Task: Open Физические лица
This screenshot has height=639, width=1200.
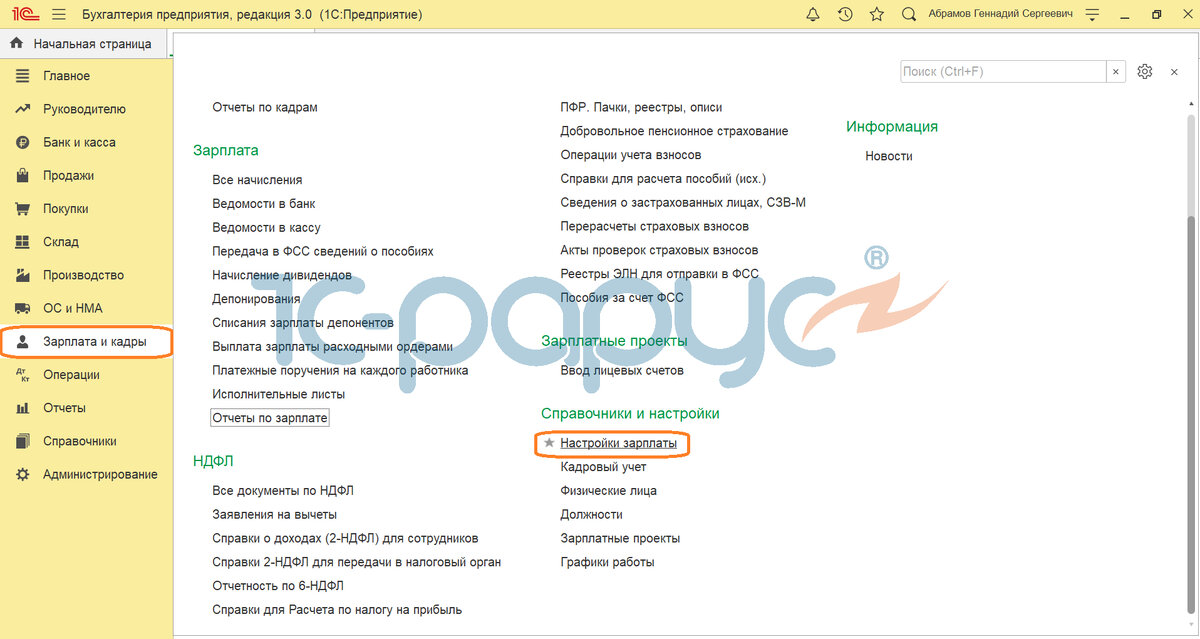Action: coord(608,491)
